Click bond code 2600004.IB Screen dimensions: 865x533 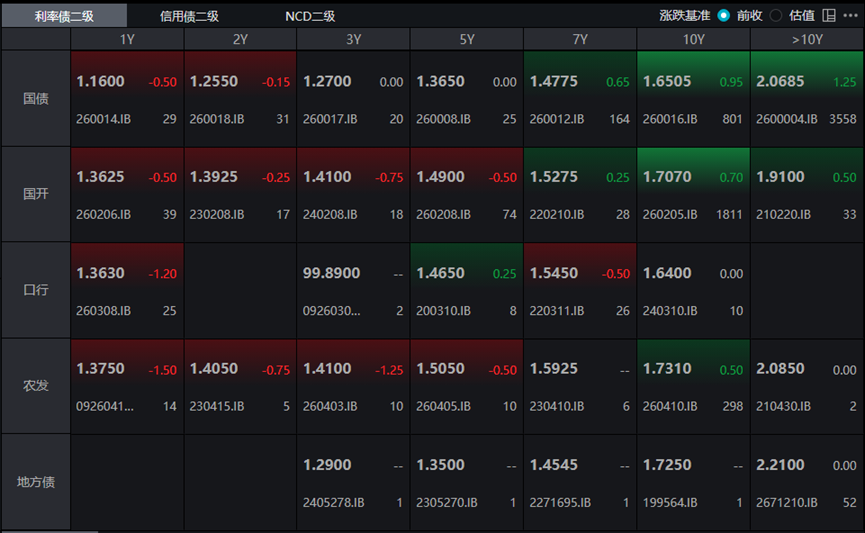[x=787, y=119]
